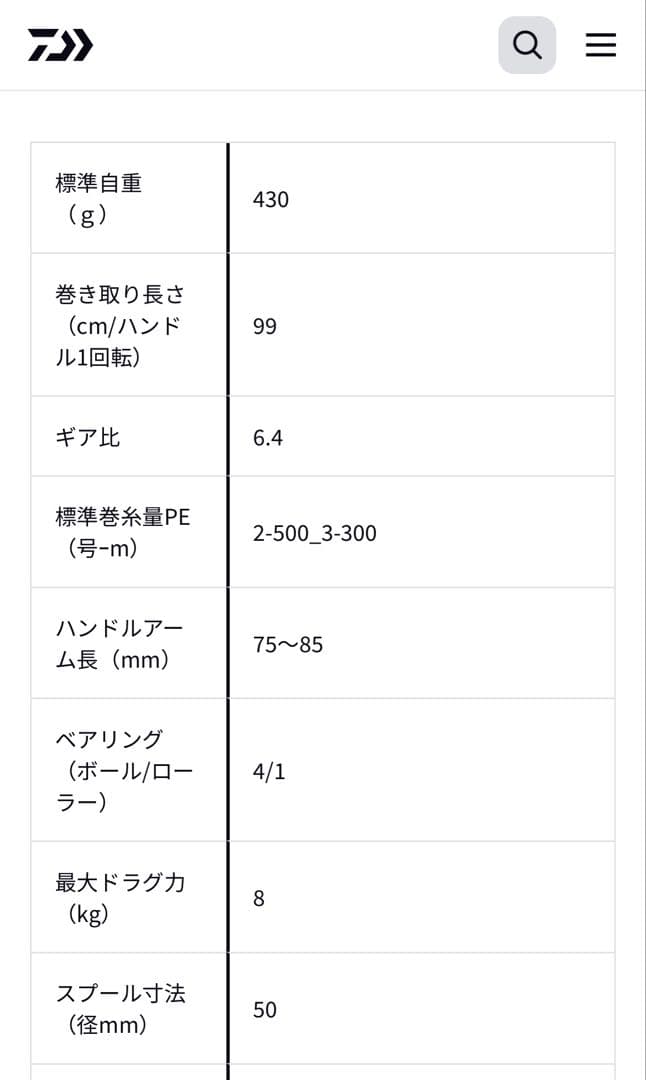Select the 75〜85 value cell

tap(290, 644)
